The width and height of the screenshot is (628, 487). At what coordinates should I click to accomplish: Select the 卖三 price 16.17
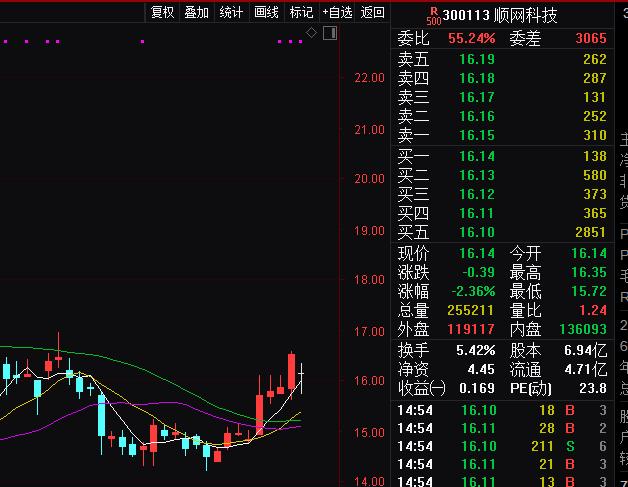tap(477, 97)
